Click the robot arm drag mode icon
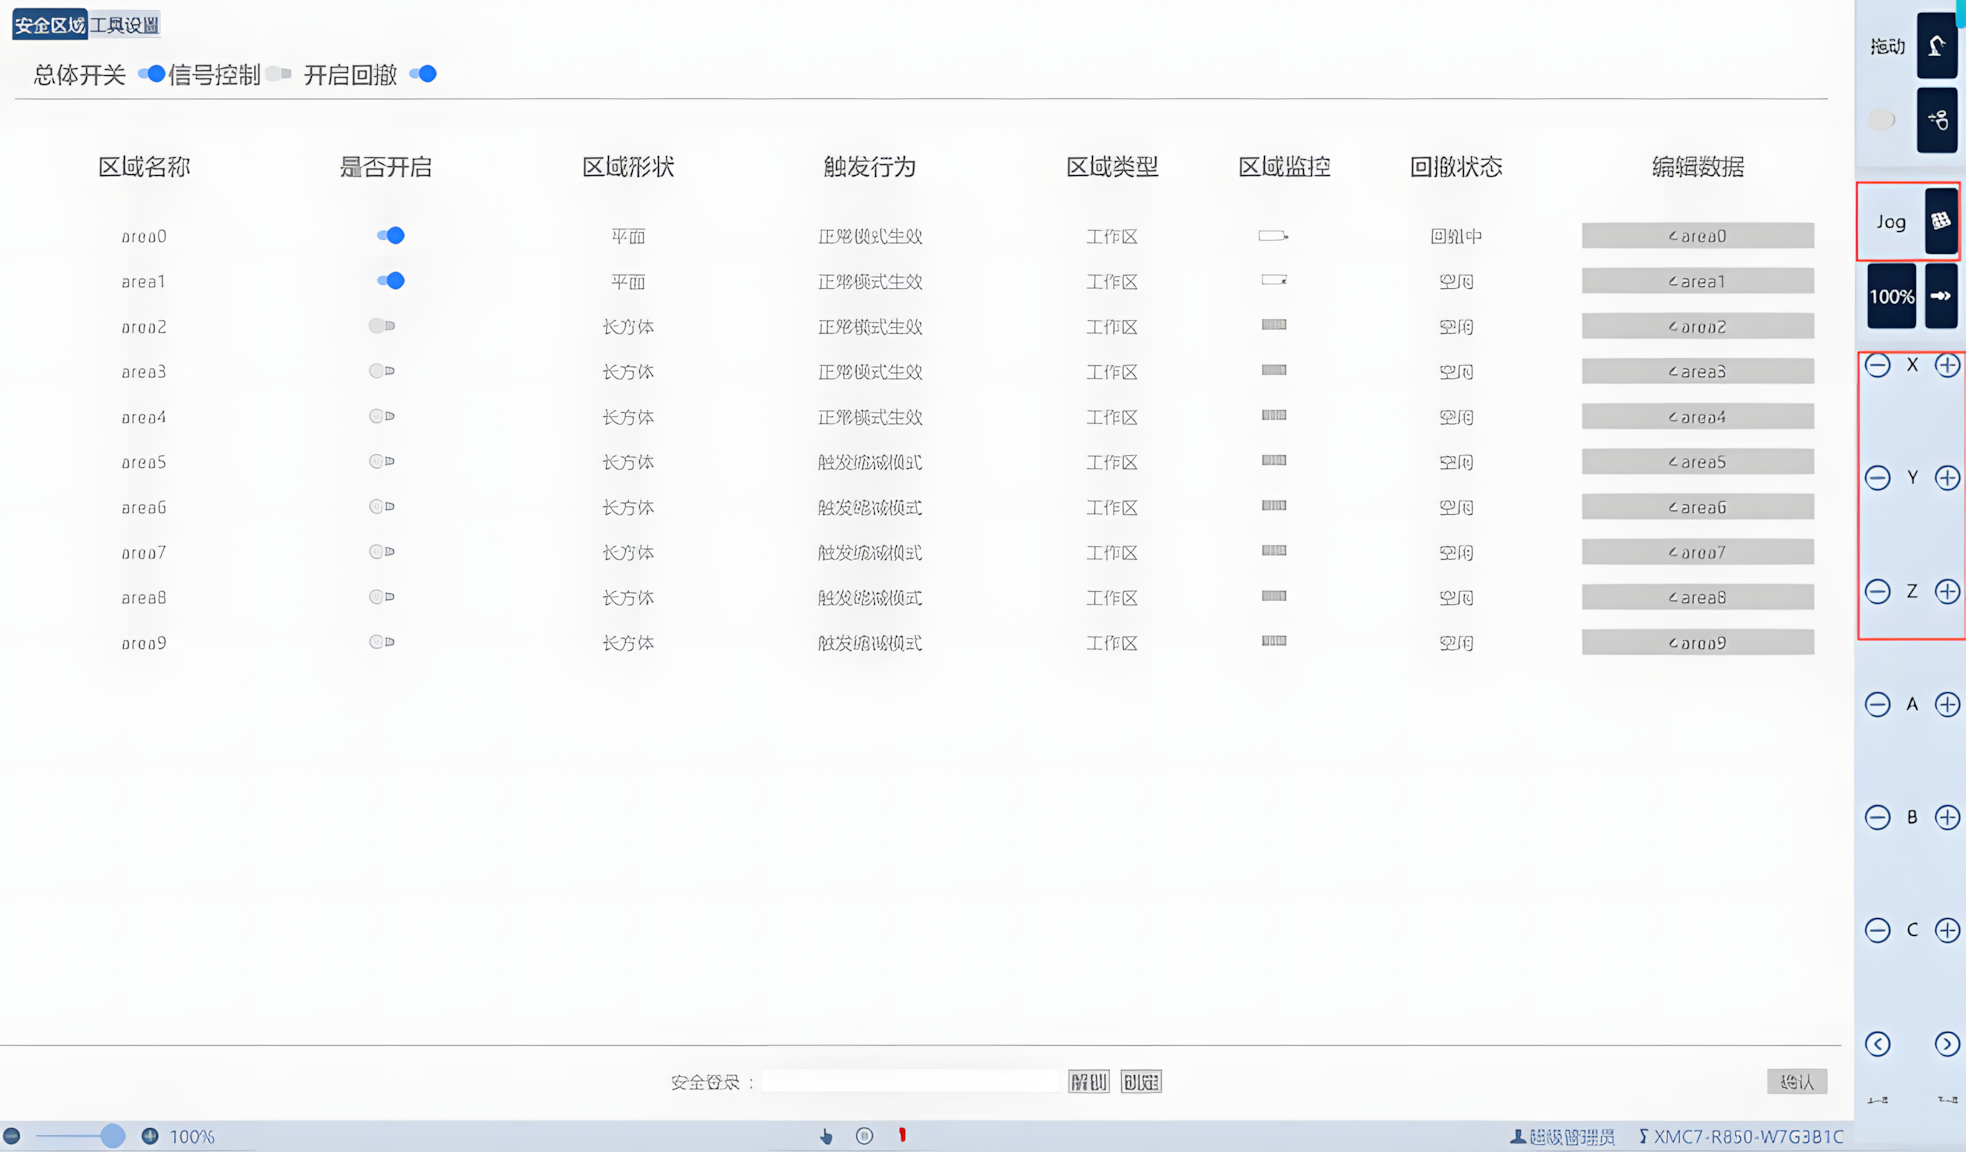The width and height of the screenshot is (1966, 1152). point(1937,46)
